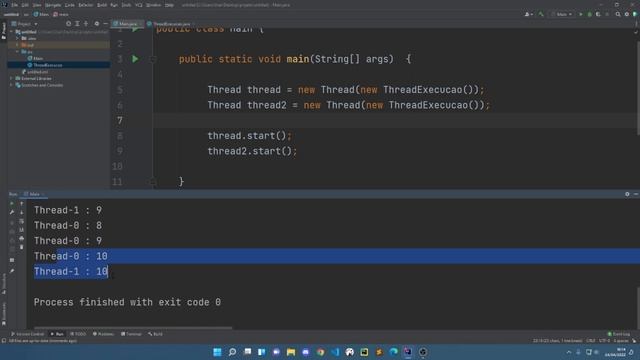Expand all in Project panel toolbar
The width and height of the screenshot is (640, 360).
pyautogui.click(x=77, y=24)
